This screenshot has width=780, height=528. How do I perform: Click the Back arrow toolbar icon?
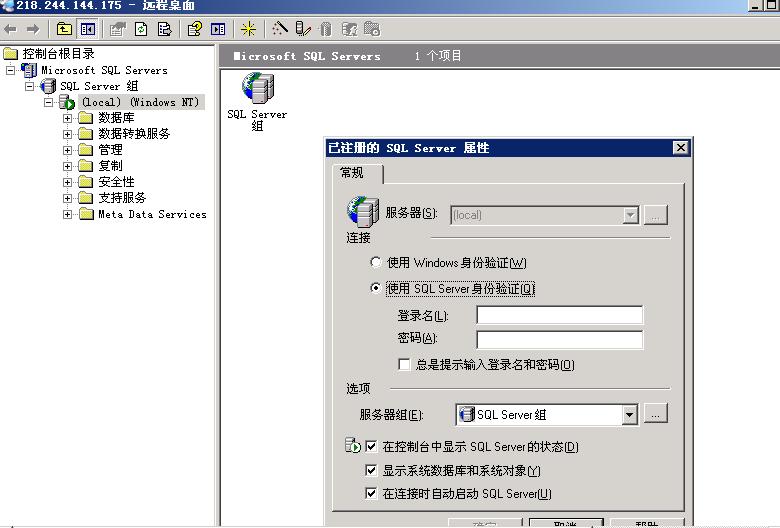tap(10, 29)
